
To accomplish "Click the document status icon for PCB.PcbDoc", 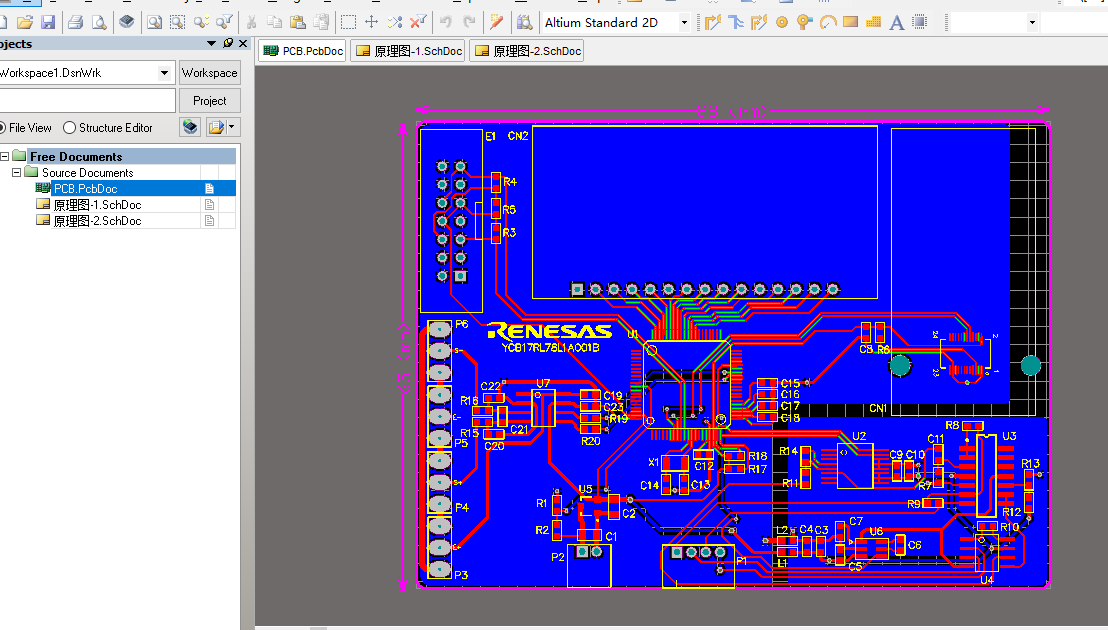I will [x=209, y=189].
